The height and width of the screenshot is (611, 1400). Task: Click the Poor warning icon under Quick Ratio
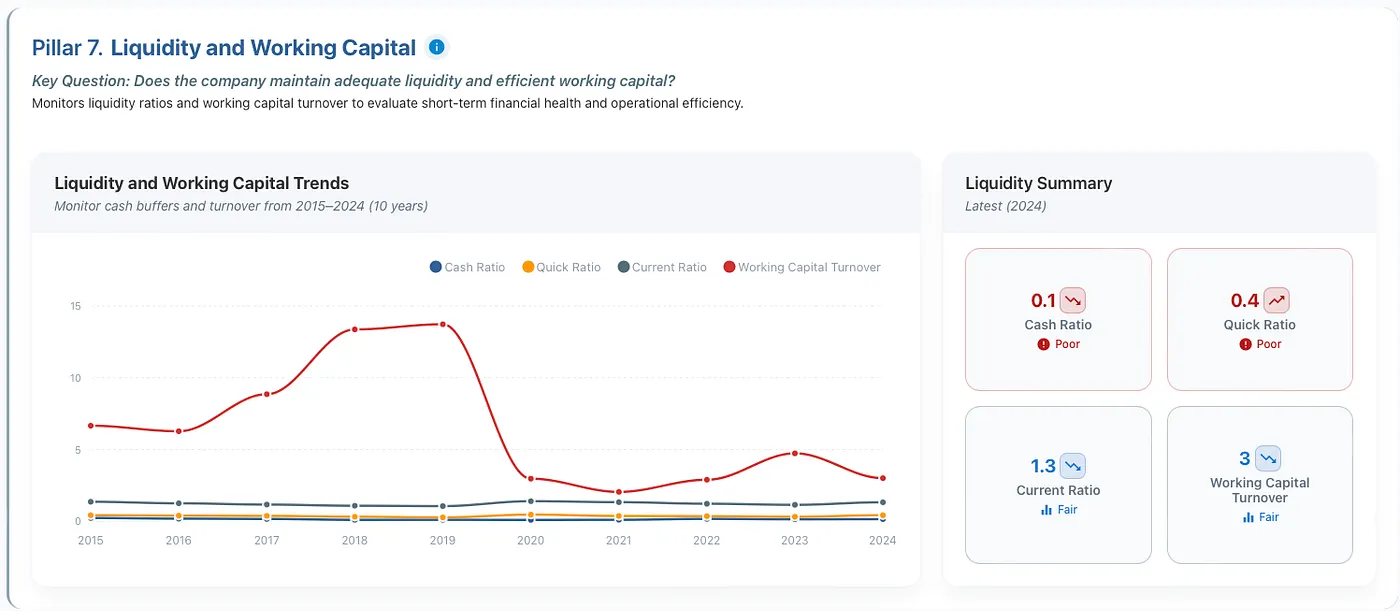click(1246, 344)
